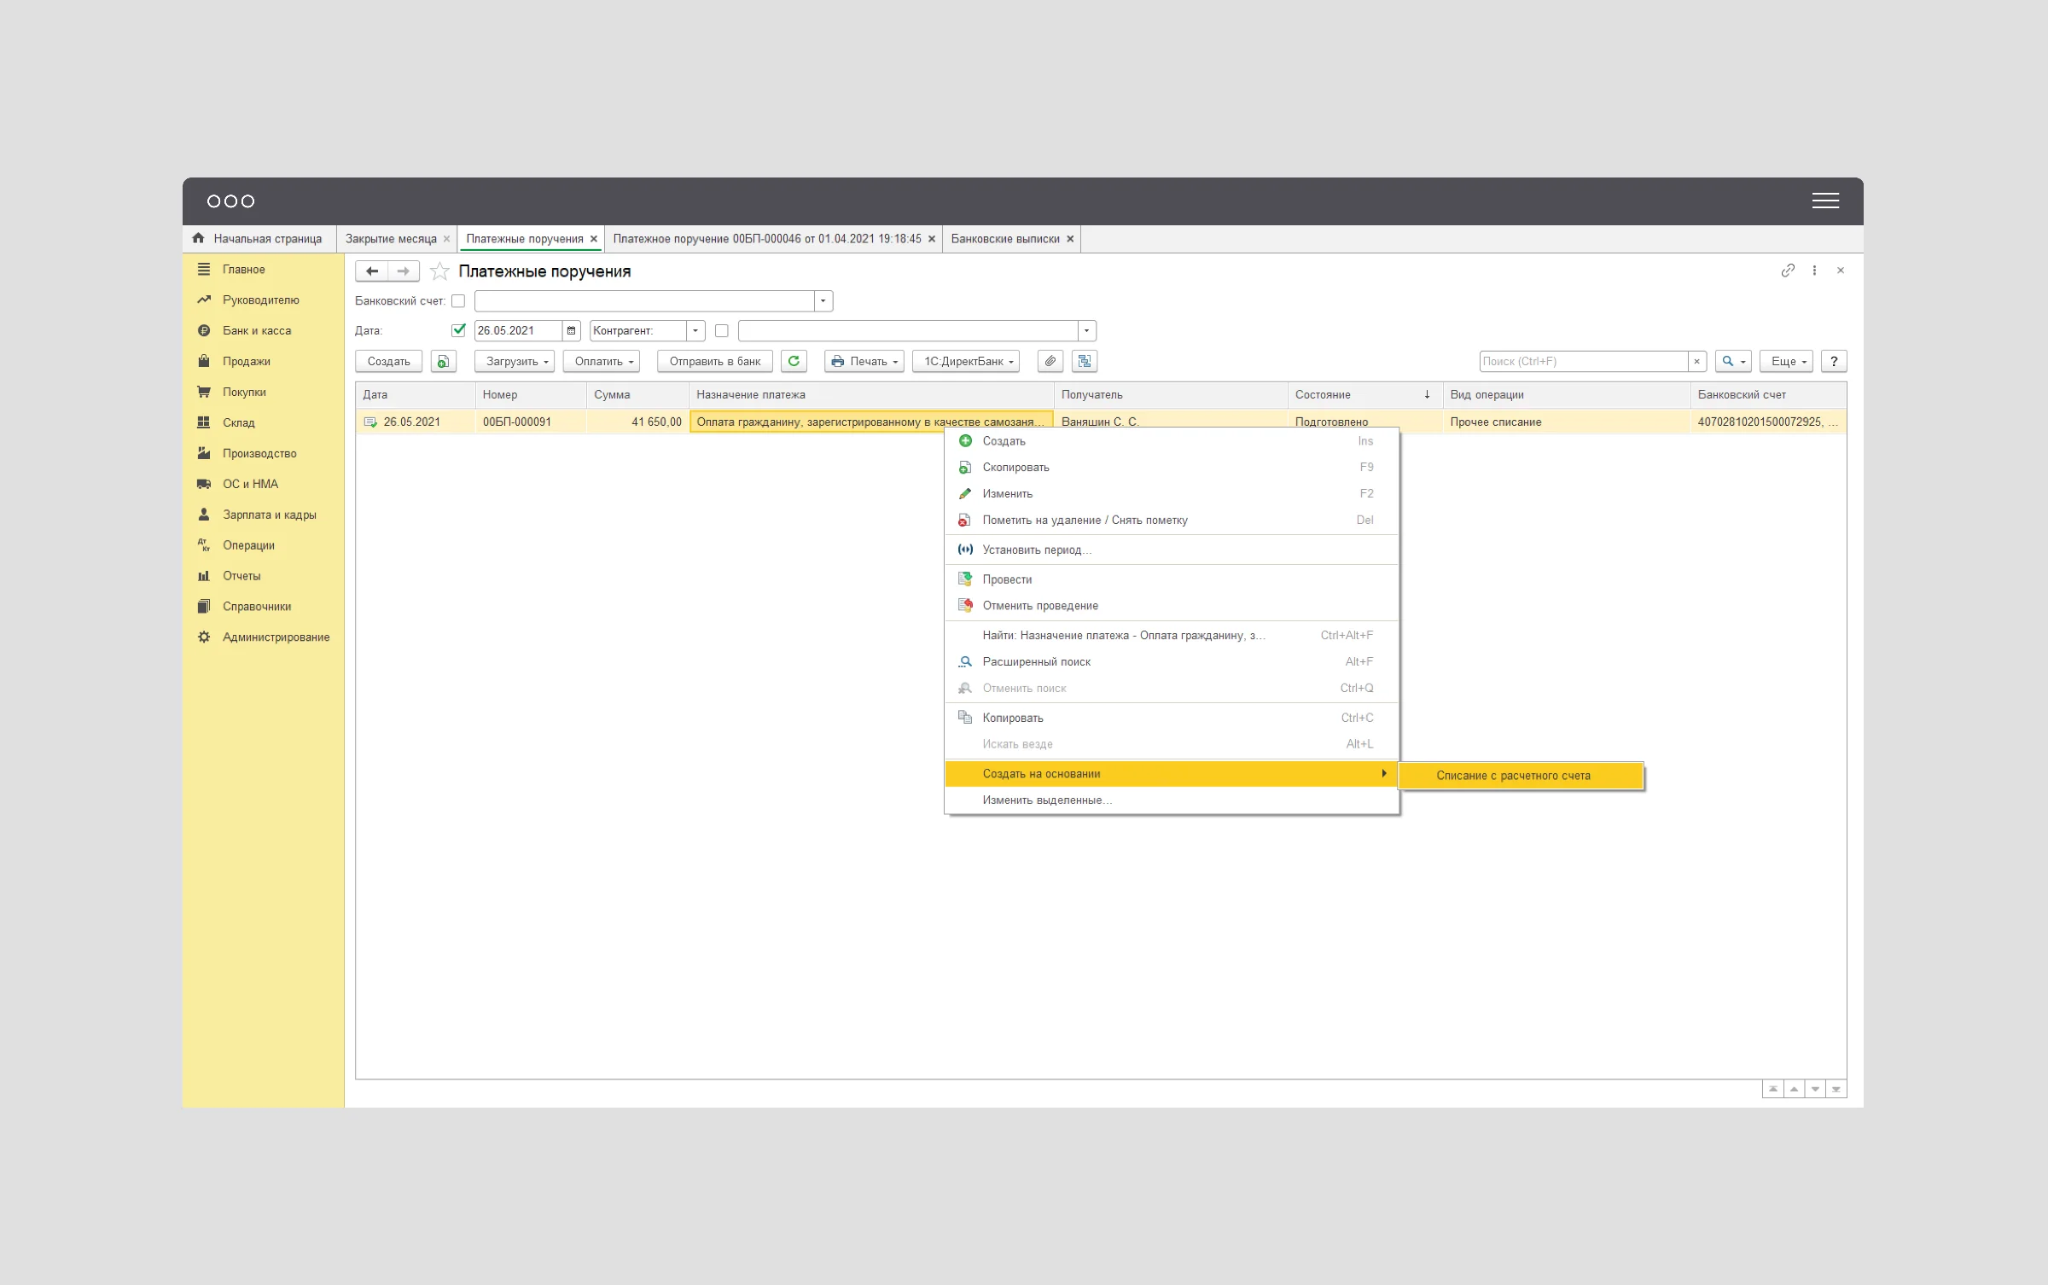Click the Поиск search input field
This screenshot has width=2048, height=1285.
pyautogui.click(x=1584, y=362)
